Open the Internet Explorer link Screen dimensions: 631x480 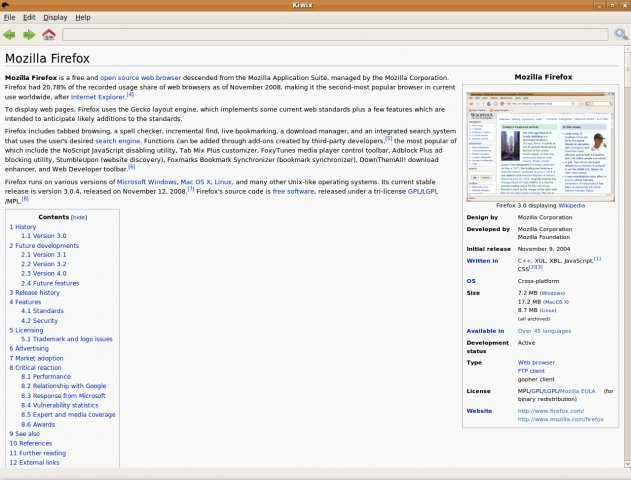click(98, 97)
